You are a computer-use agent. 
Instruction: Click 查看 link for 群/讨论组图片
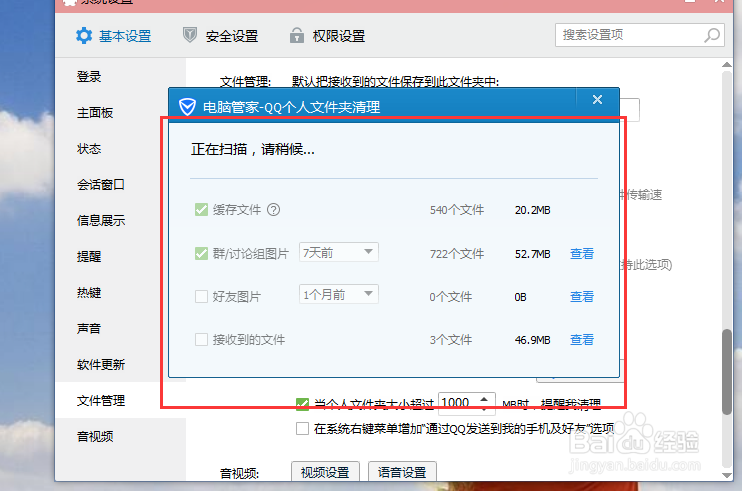(582, 254)
